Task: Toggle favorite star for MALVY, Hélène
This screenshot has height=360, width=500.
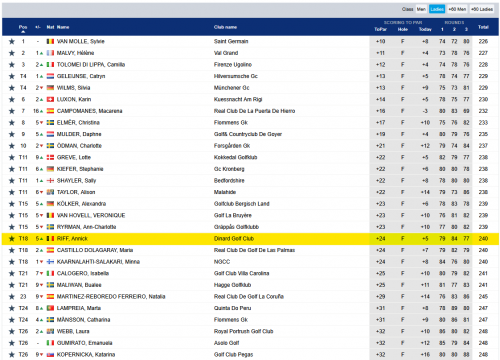Action: pos(12,53)
